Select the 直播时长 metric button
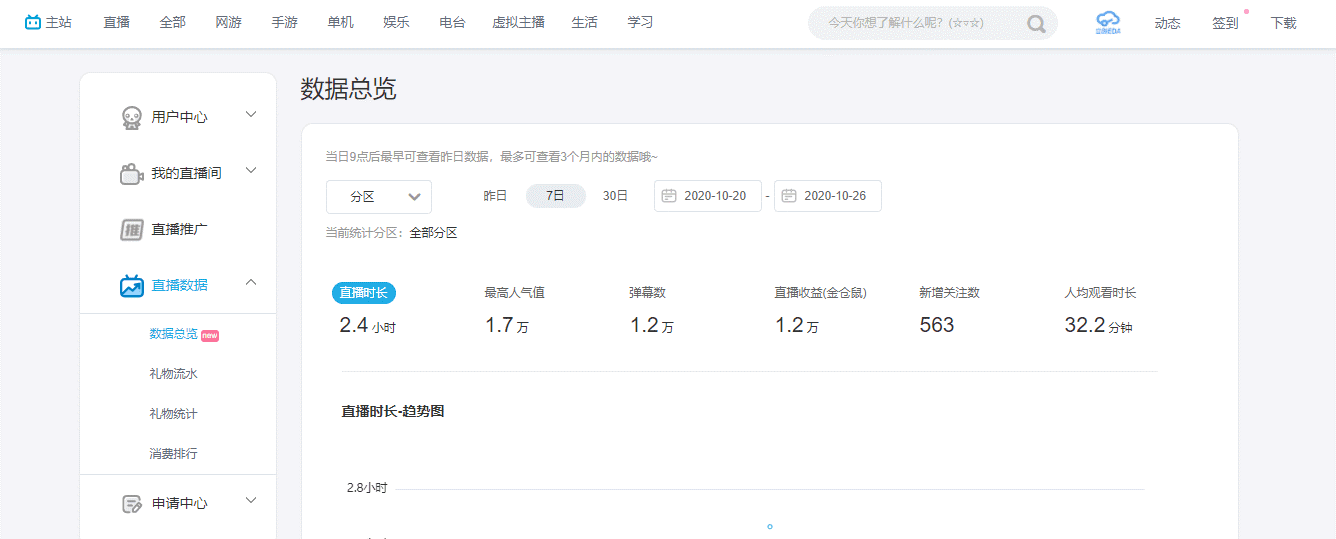1336x539 pixels. pos(364,293)
